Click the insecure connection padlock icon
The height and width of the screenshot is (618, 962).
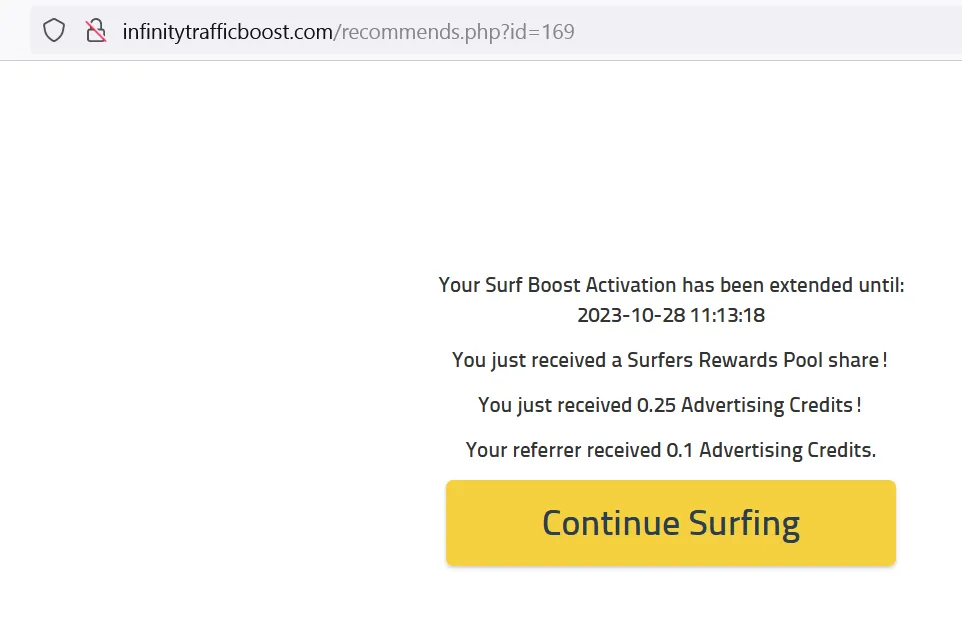click(96, 31)
